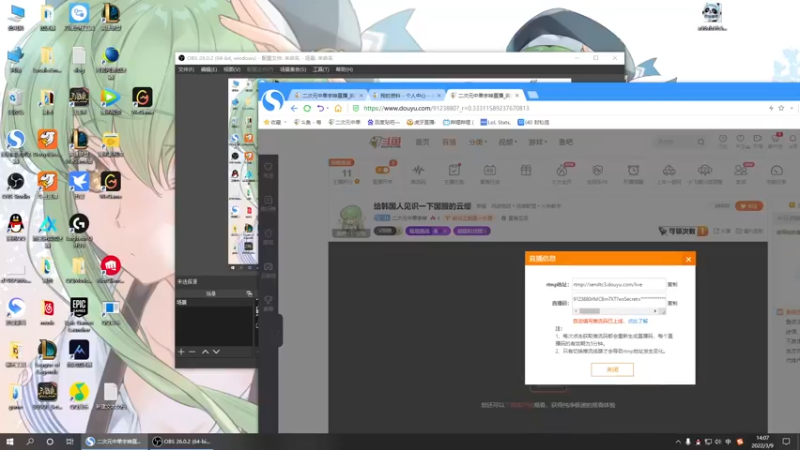The width and height of the screenshot is (800, 450).
Task: Click the green security shield in address bar
Action: (x=356, y=108)
